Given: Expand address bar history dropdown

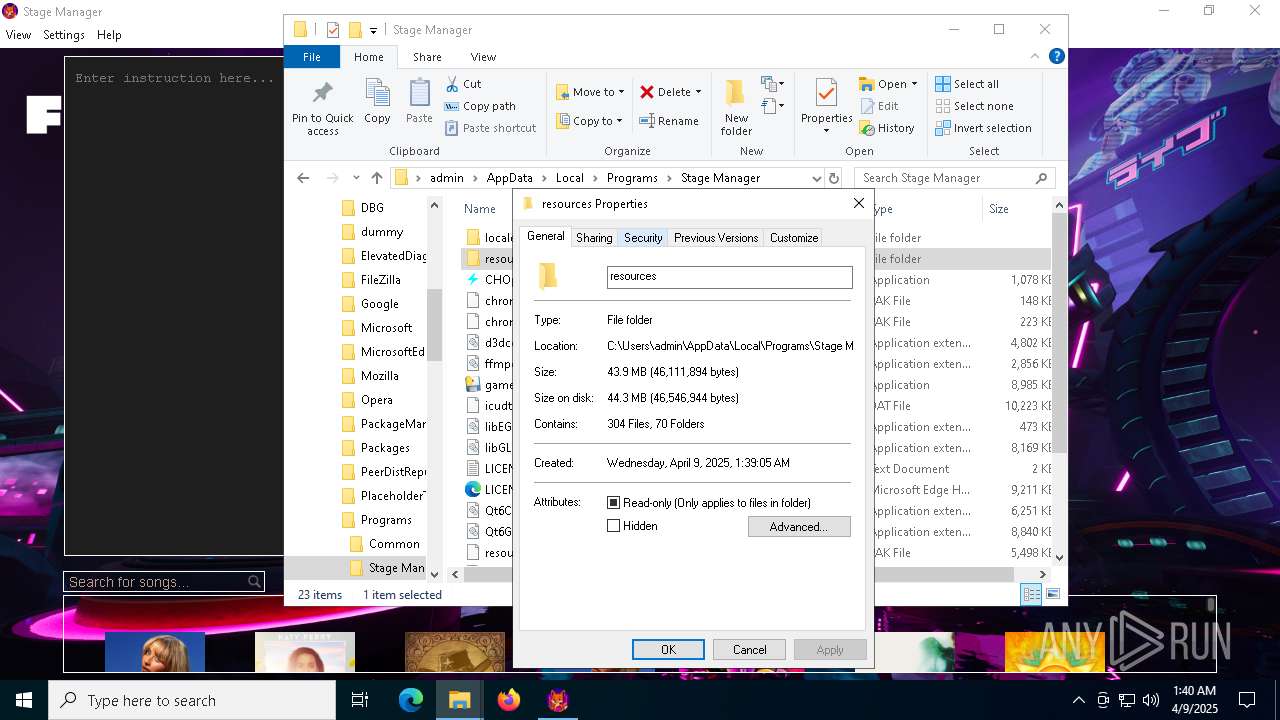Looking at the screenshot, I should (x=816, y=178).
